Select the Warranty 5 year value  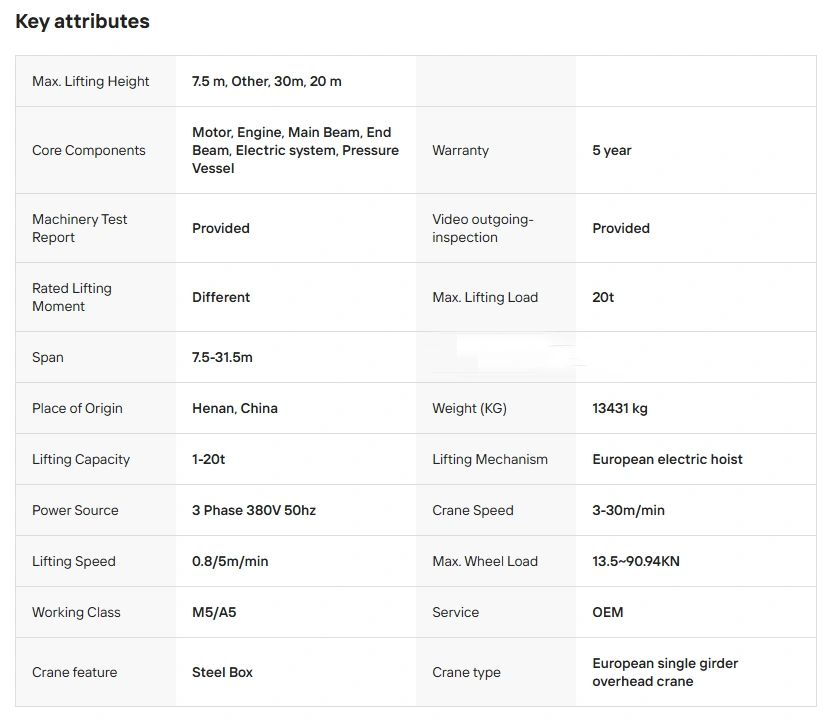point(612,151)
